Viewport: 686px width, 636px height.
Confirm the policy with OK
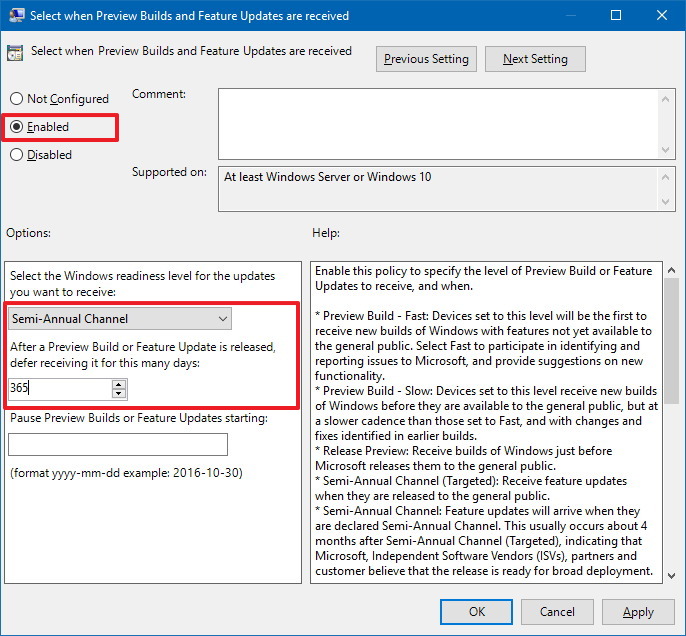point(476,612)
